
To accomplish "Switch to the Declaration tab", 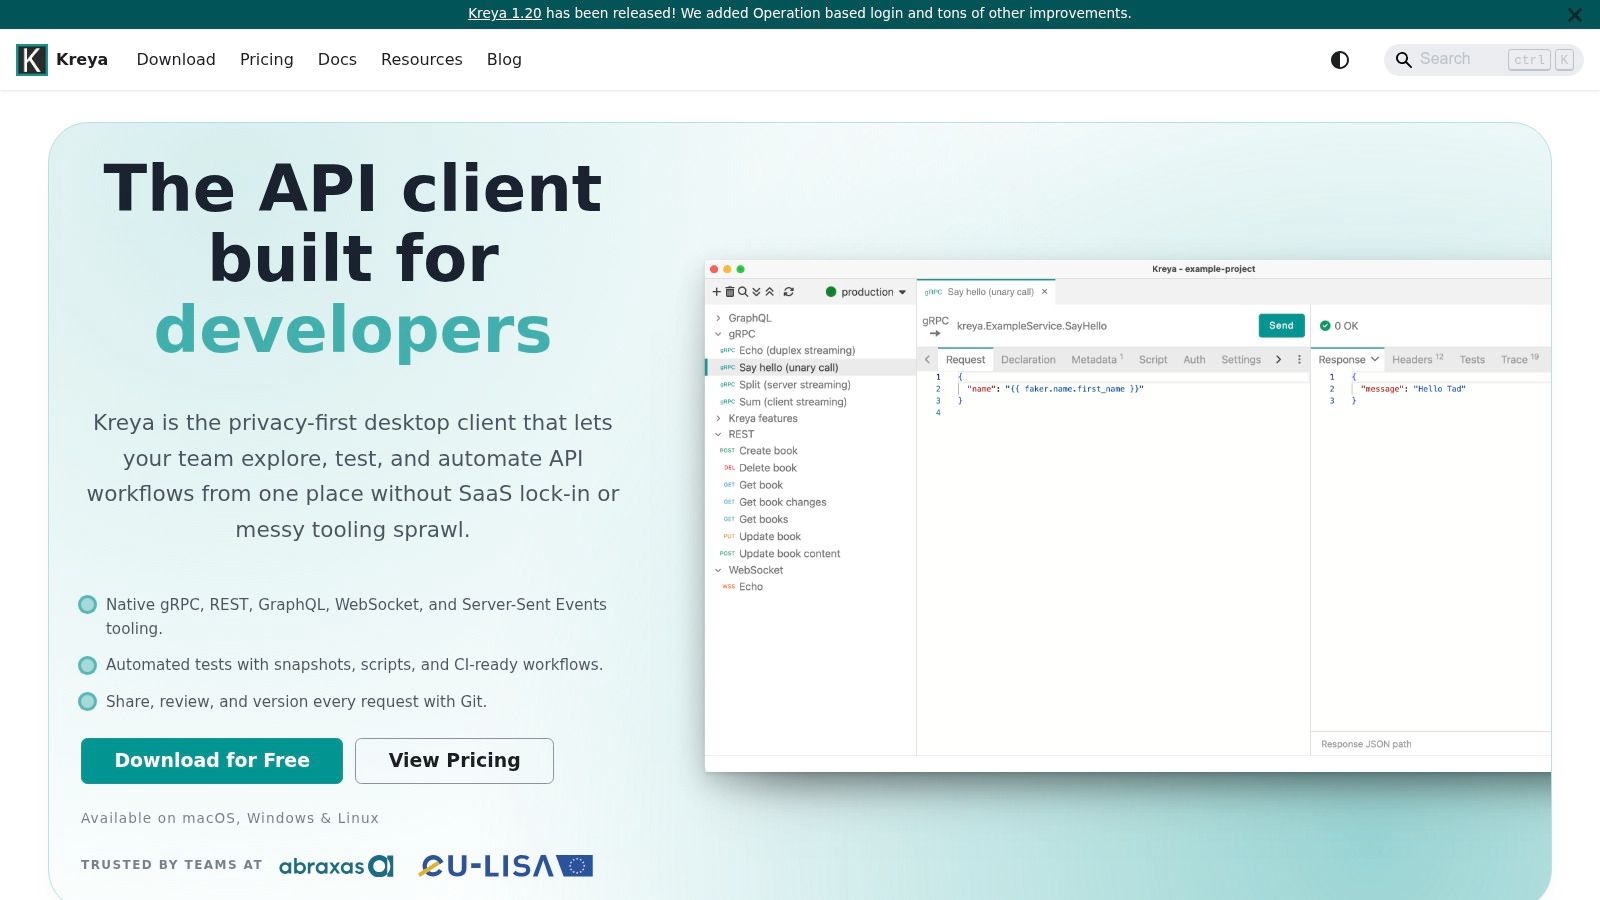I will [x=1028, y=360].
